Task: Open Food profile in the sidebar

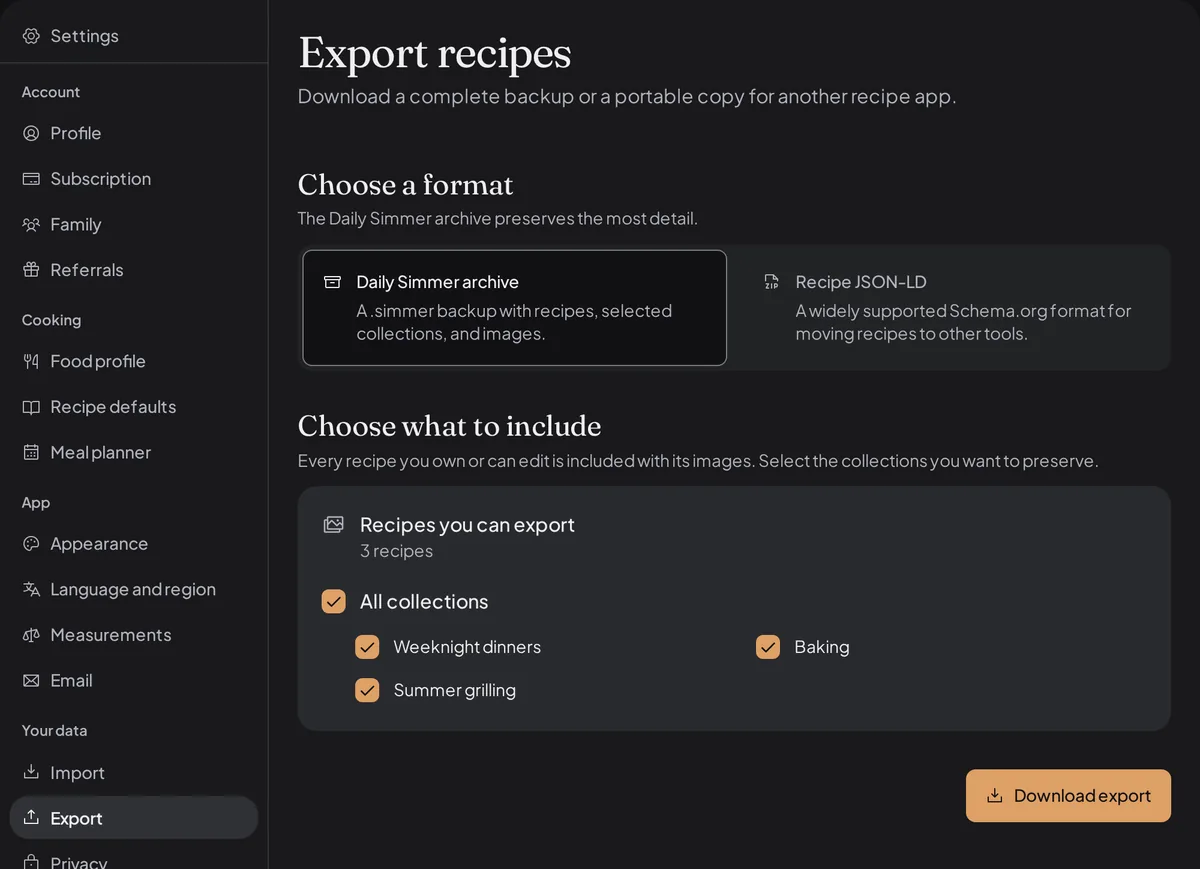Action: coord(134,361)
